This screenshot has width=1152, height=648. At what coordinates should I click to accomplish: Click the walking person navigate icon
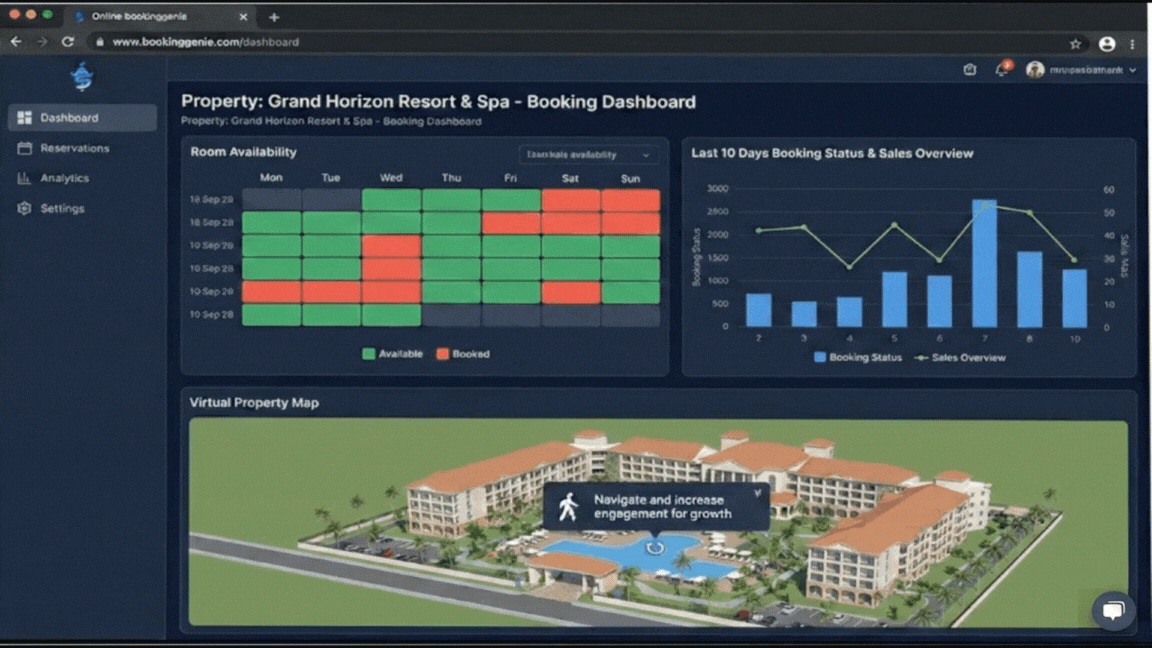(x=568, y=507)
